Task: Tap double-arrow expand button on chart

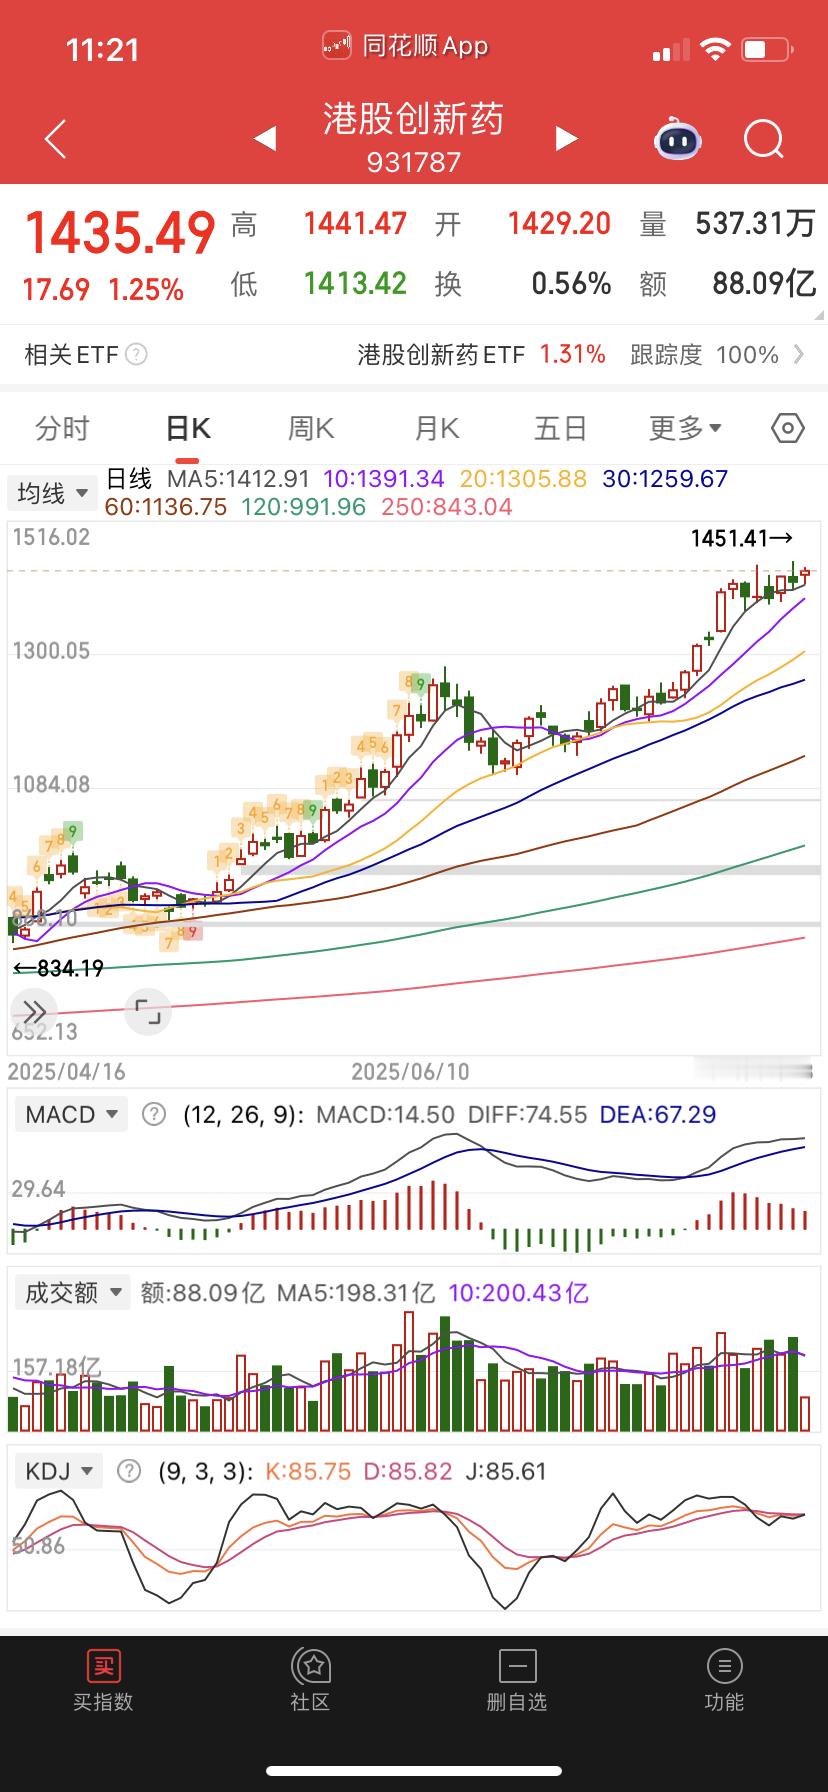Action: [x=34, y=1012]
